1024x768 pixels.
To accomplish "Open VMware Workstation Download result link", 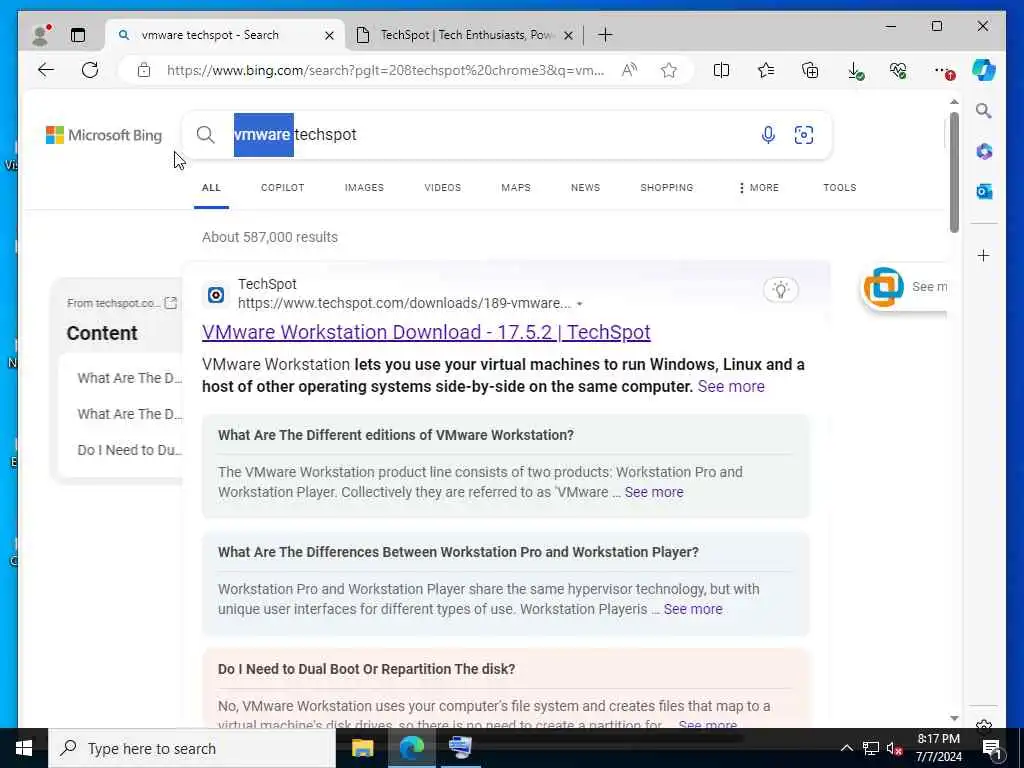I will pyautogui.click(x=426, y=332).
